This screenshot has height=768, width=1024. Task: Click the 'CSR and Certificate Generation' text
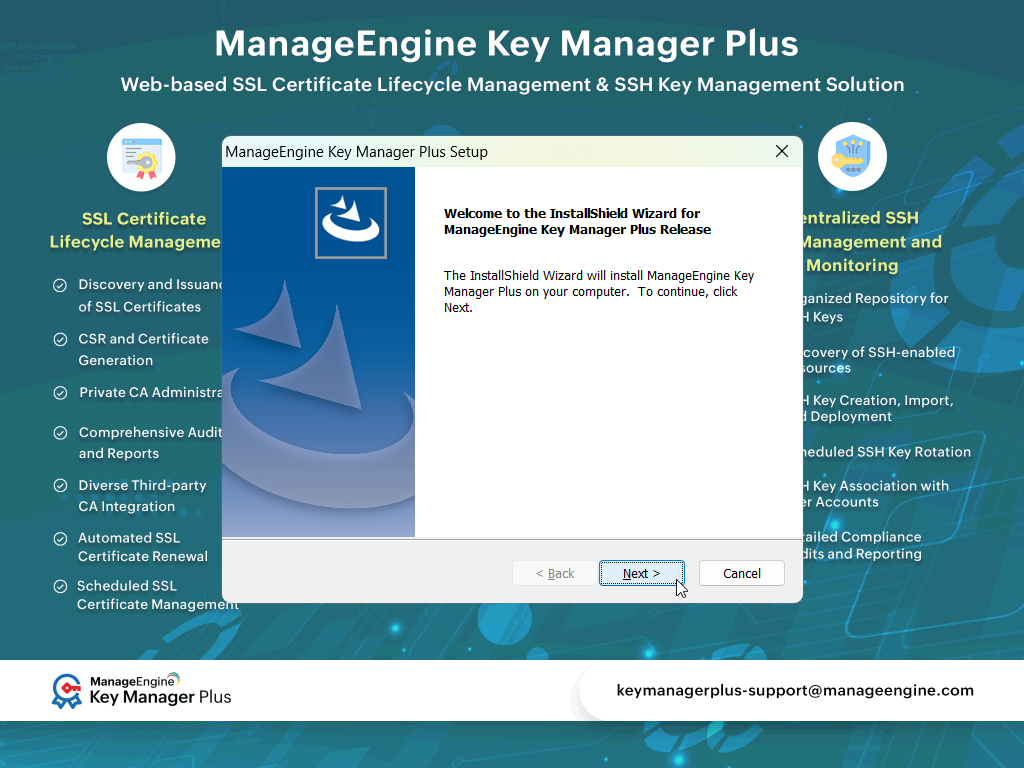(x=144, y=349)
